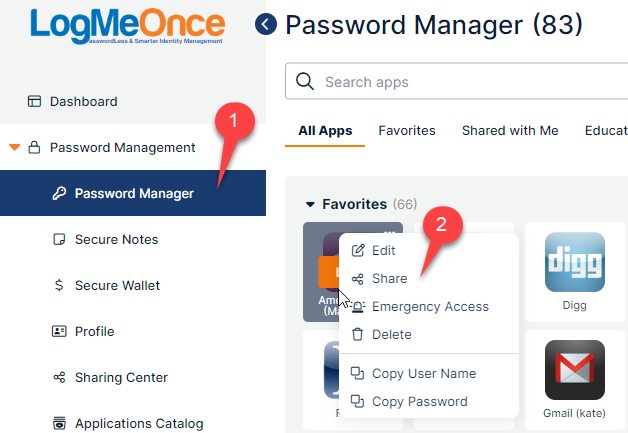Open the Sharing Center share icon
Image resolution: width=628 pixels, height=433 pixels.
click(59, 377)
